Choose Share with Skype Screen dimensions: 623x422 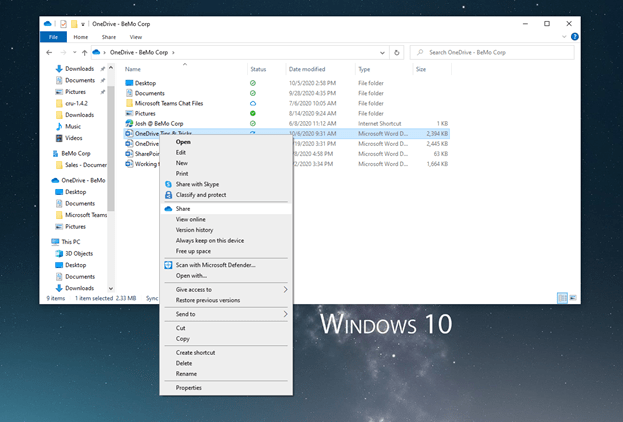226,184
